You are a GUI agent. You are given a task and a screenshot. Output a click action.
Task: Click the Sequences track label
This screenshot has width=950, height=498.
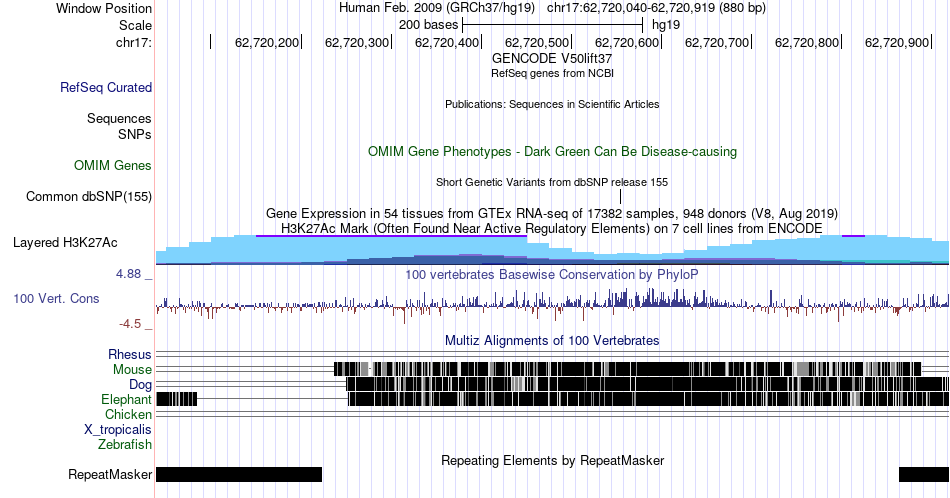pyautogui.click(x=119, y=118)
